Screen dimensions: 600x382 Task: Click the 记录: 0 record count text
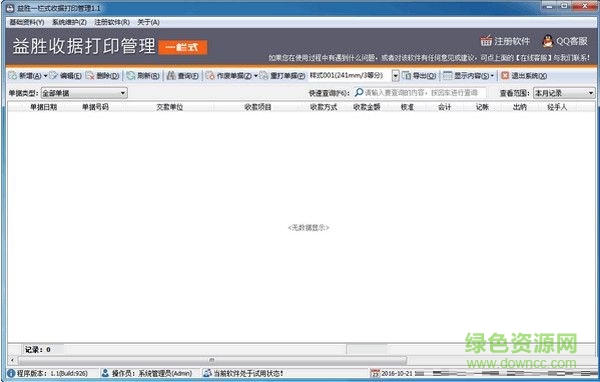tap(38, 349)
